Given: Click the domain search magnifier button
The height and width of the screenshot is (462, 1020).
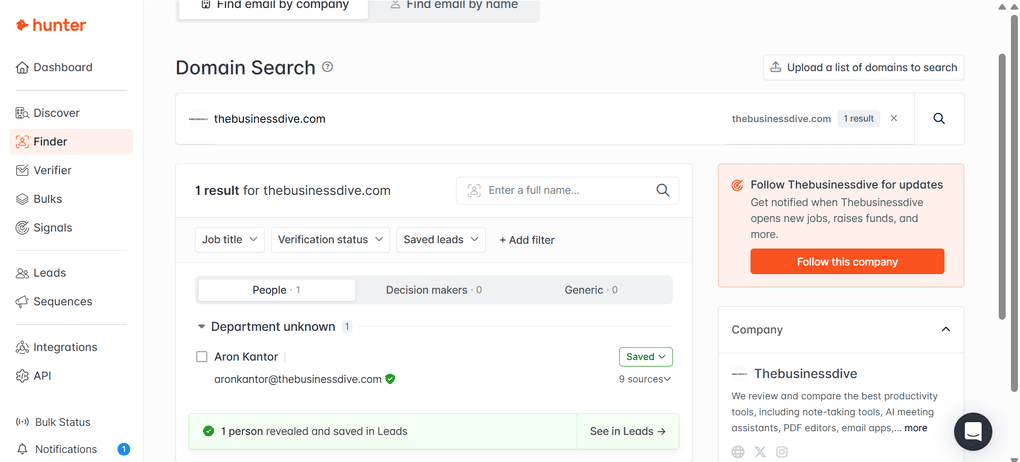Looking at the screenshot, I should click(939, 118).
